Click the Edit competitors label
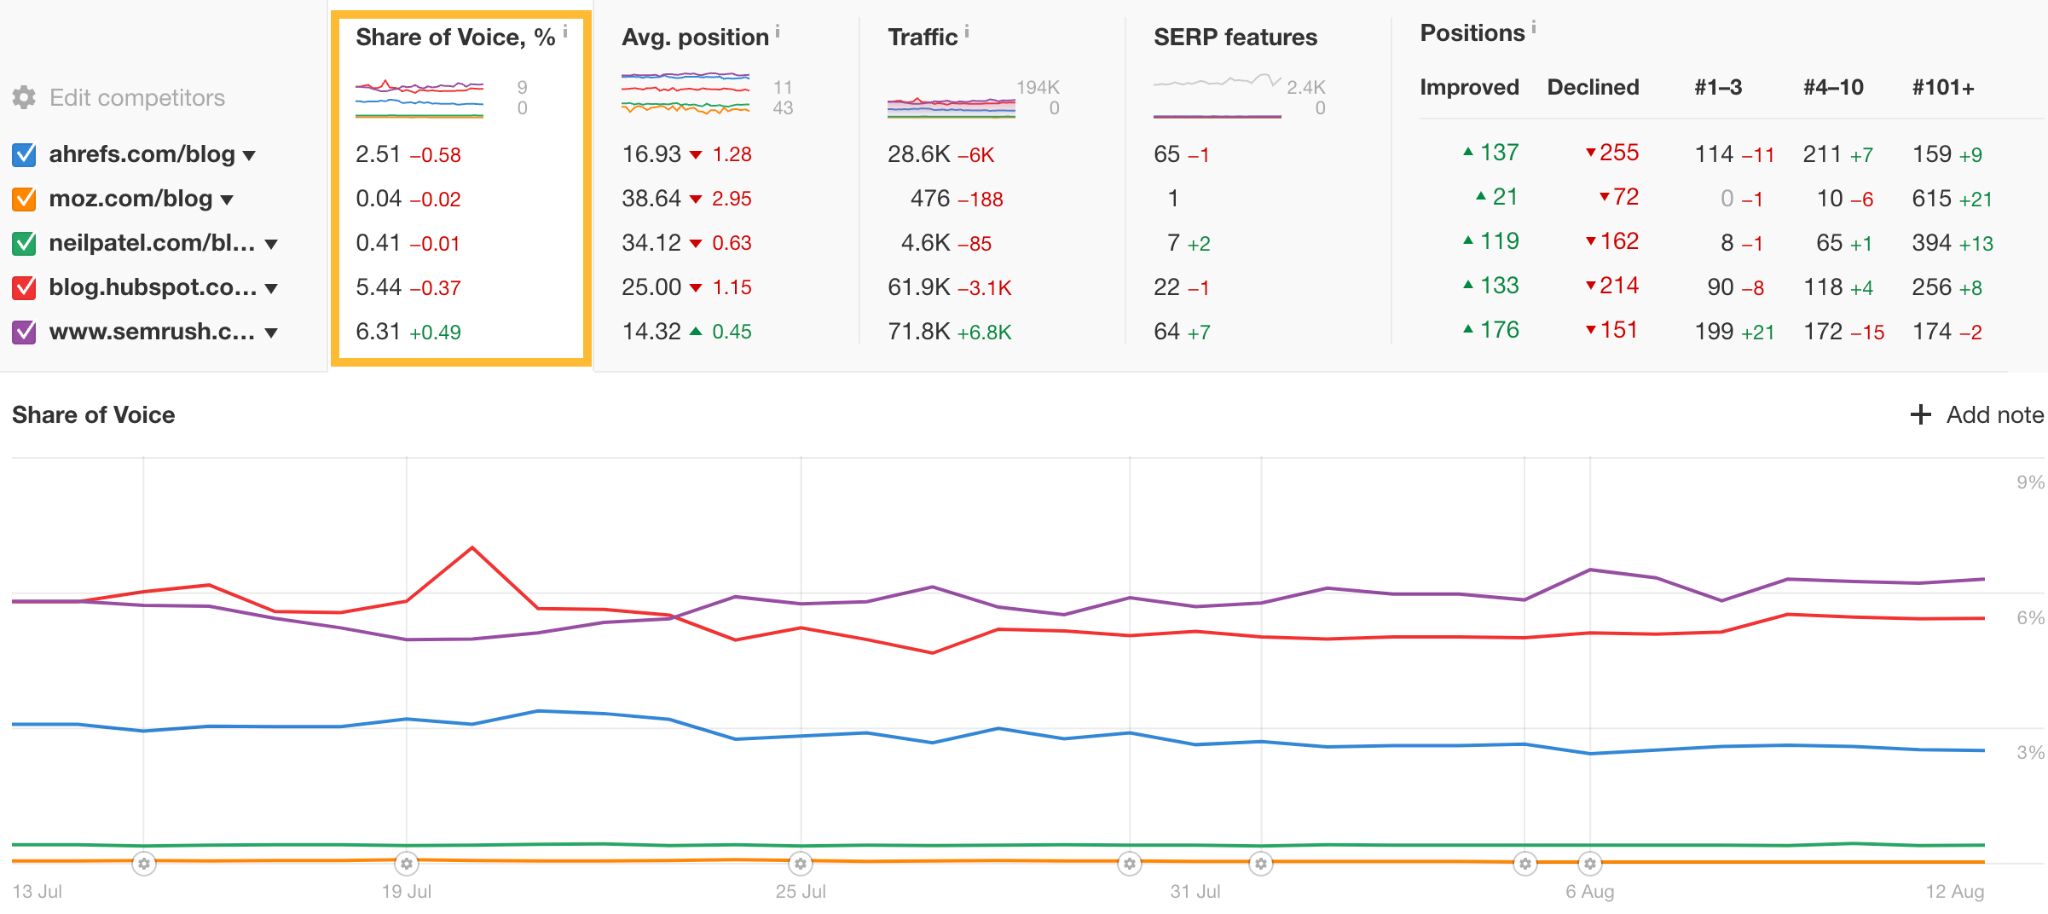 tap(136, 97)
